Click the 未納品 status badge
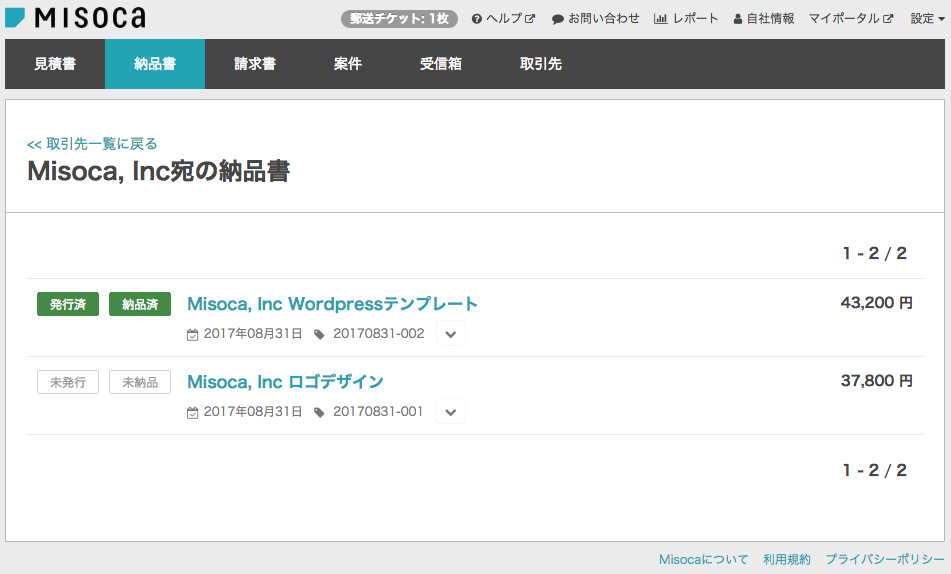This screenshot has width=951, height=574. (x=140, y=382)
